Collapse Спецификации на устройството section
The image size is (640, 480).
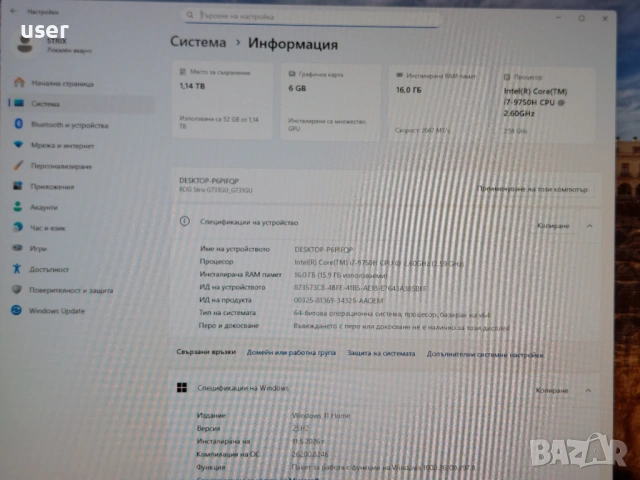click(589, 226)
